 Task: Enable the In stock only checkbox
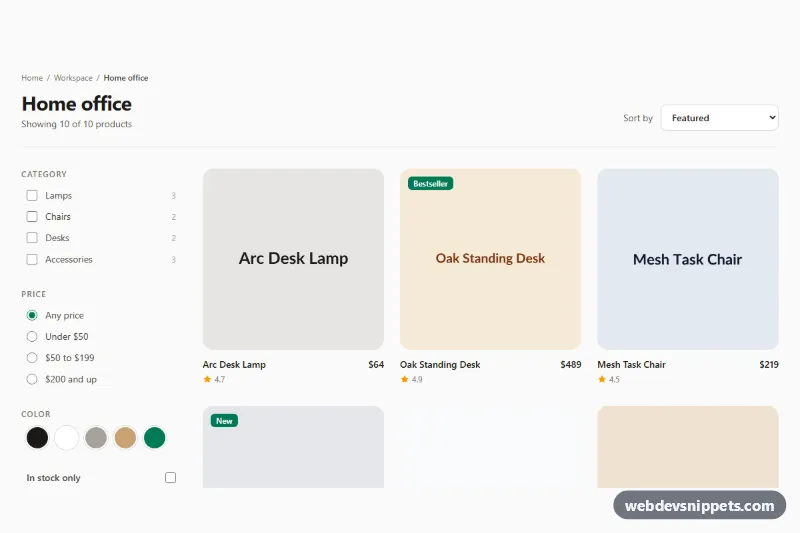pyautogui.click(x=170, y=477)
